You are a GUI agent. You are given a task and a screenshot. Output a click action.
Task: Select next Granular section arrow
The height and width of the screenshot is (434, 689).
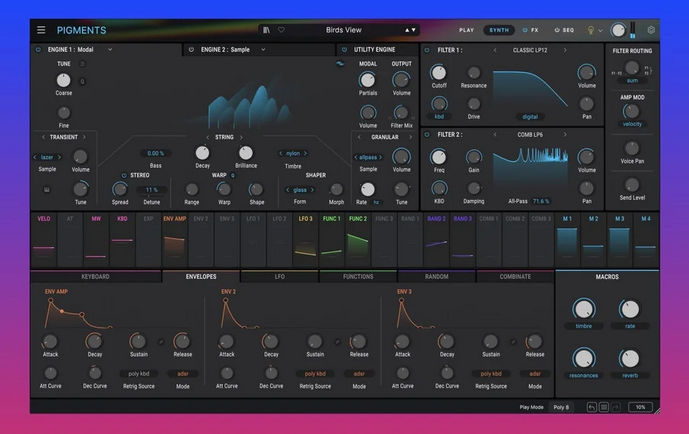click(410, 137)
